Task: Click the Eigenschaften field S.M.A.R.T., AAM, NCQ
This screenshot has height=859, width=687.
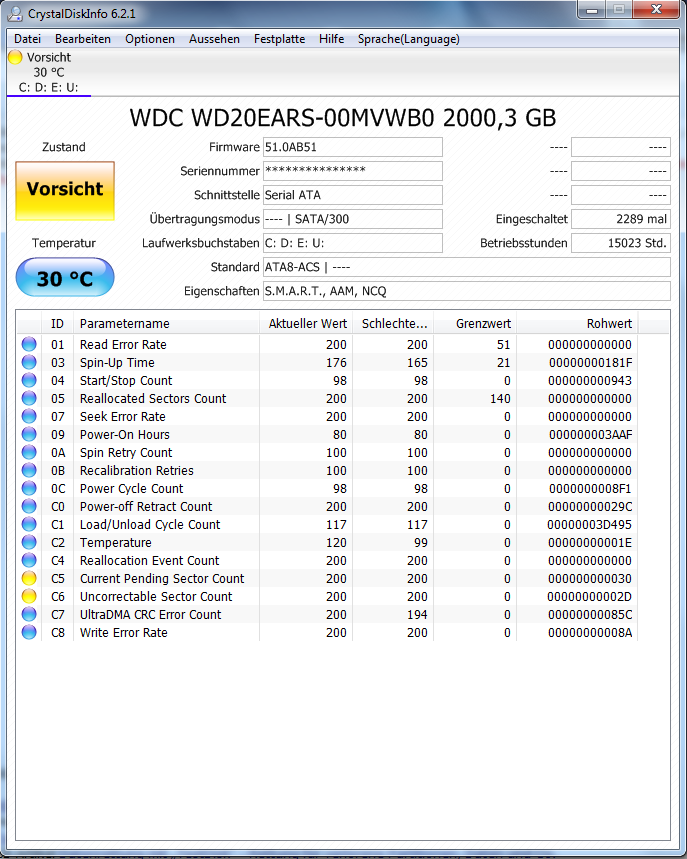Action: coord(467,291)
